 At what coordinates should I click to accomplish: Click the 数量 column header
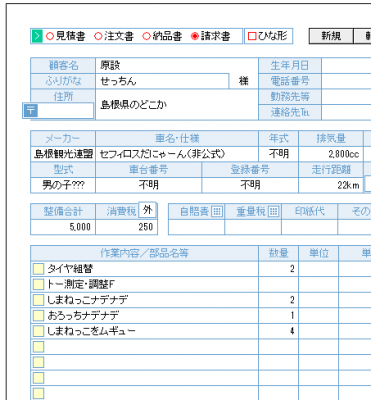pos(278,253)
